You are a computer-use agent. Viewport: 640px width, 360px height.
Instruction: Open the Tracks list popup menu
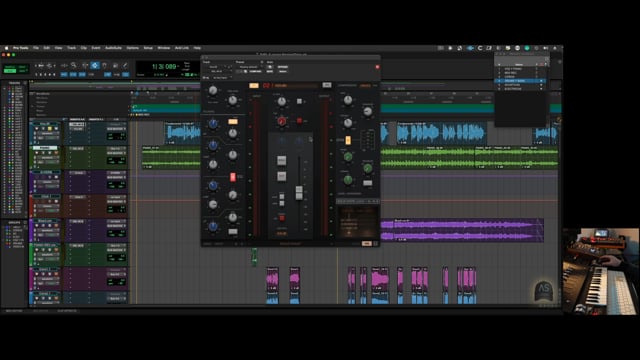tap(25, 83)
